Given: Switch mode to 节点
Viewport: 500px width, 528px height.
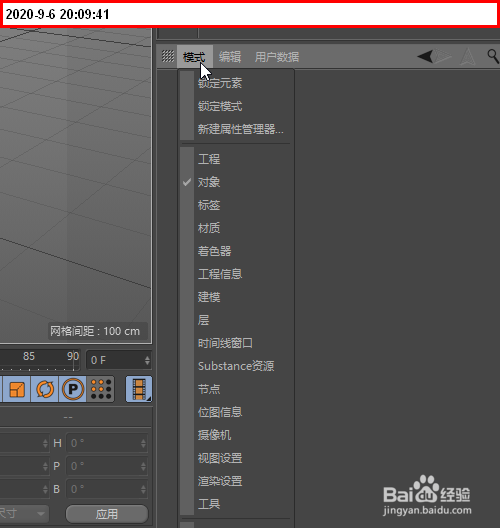Looking at the screenshot, I should (209, 390).
